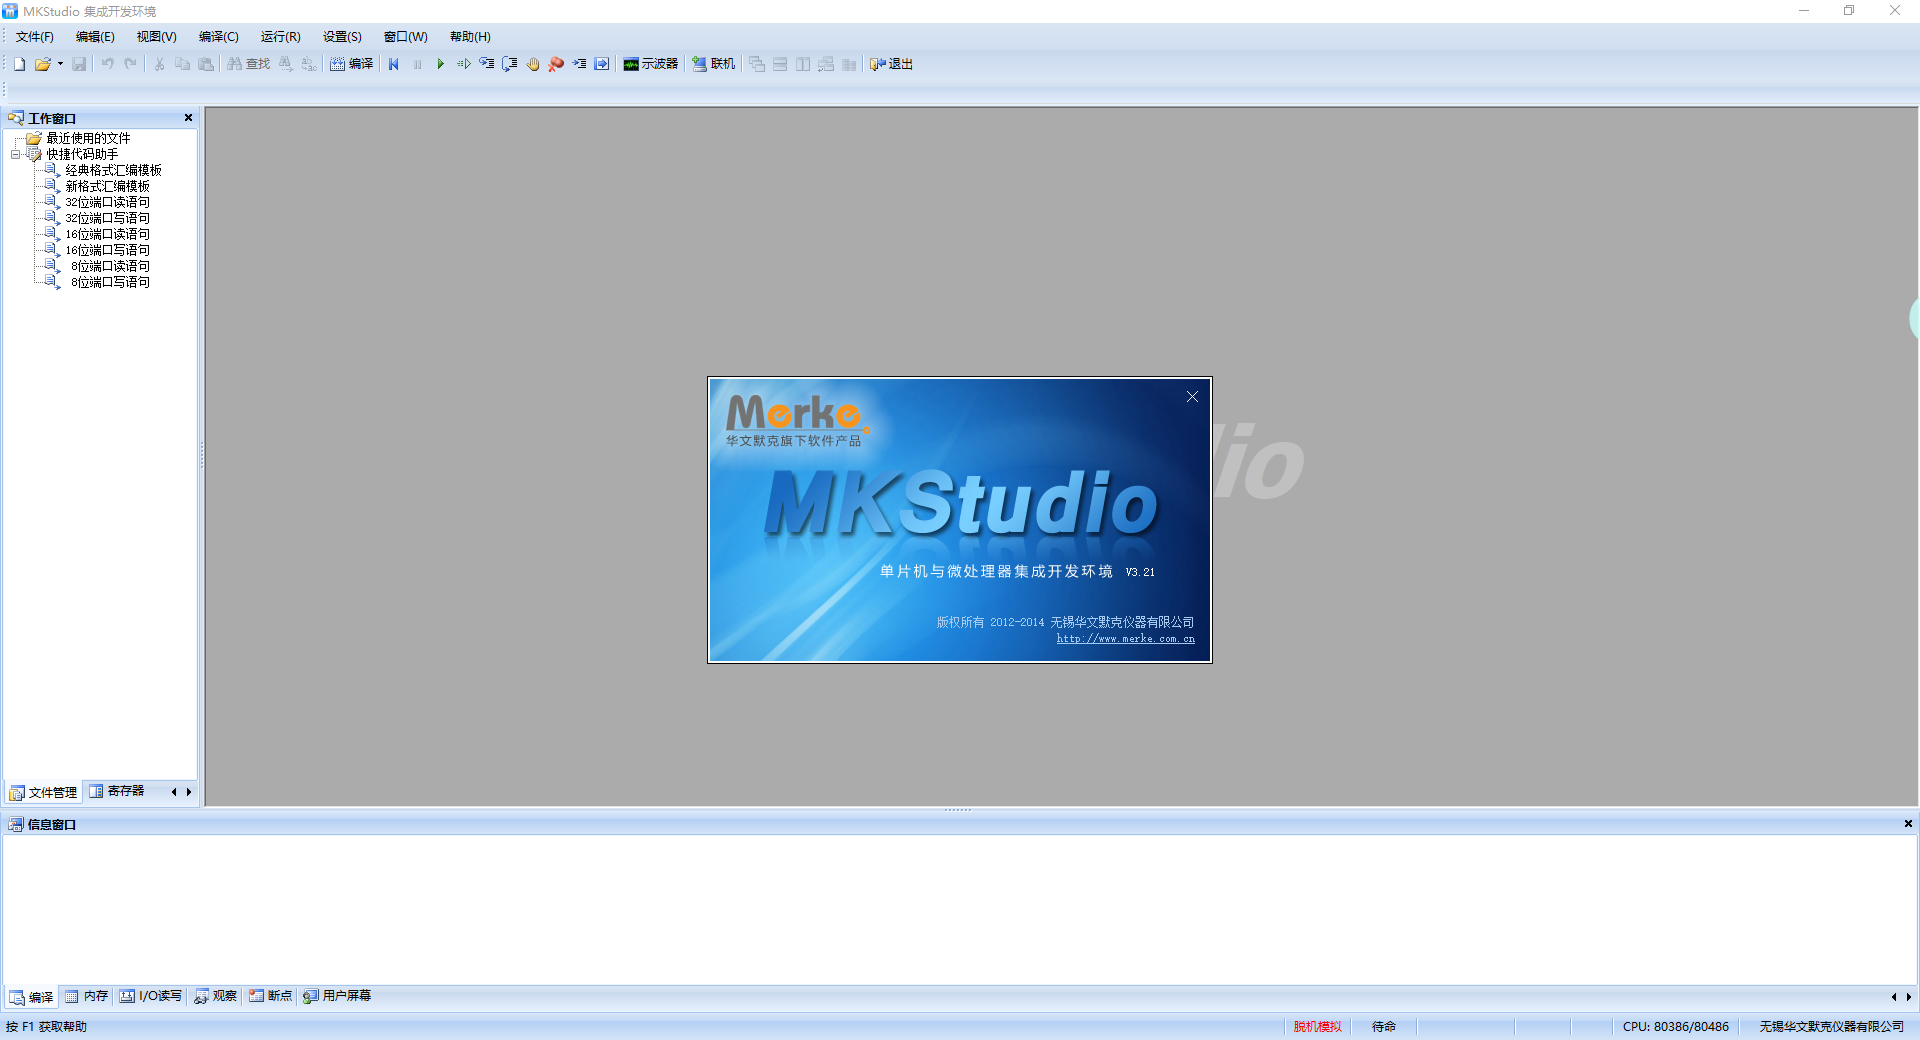
Task: Click the Tile Vertically windows icon
Action: [x=803, y=64]
